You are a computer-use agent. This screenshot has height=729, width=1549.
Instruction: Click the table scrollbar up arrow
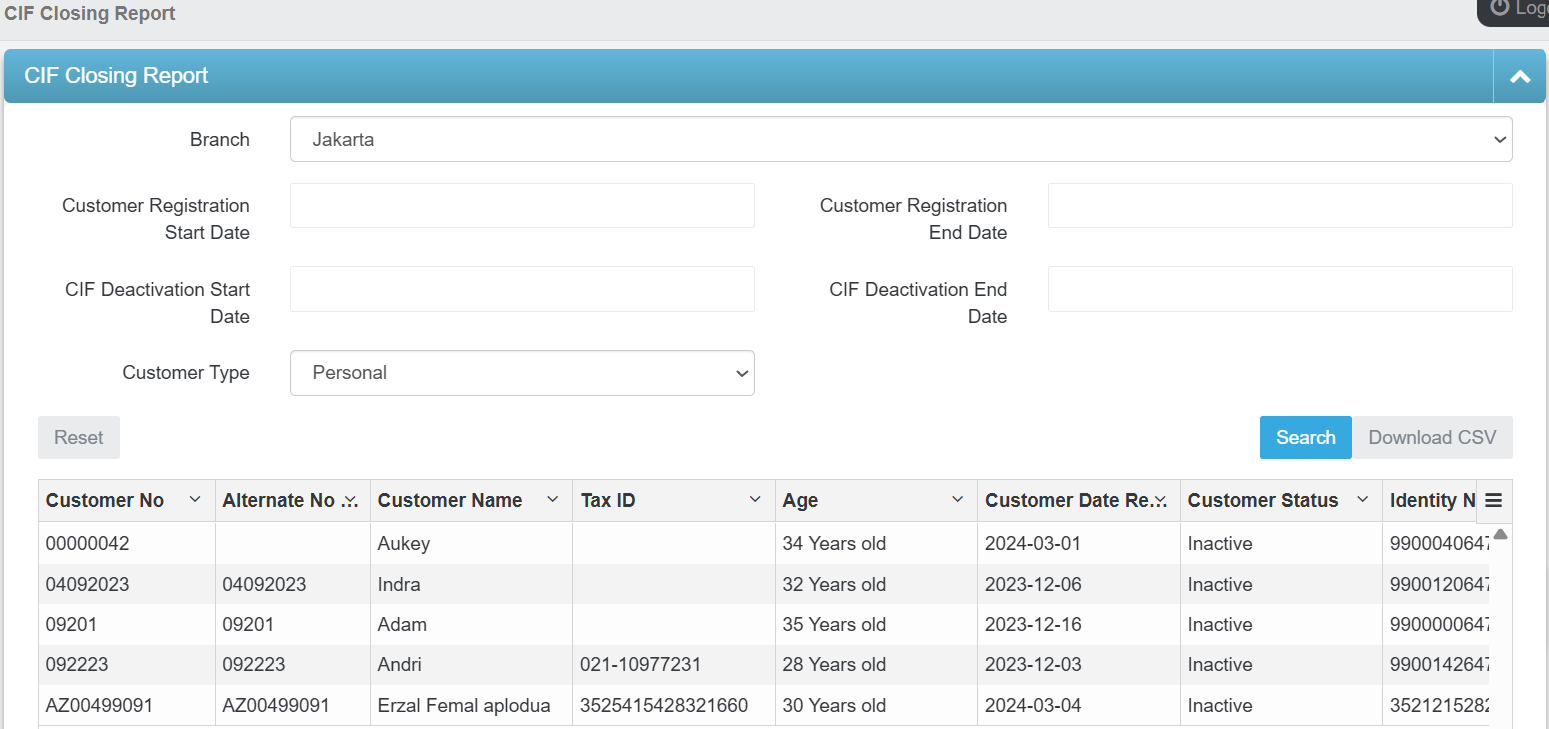pos(1500,534)
